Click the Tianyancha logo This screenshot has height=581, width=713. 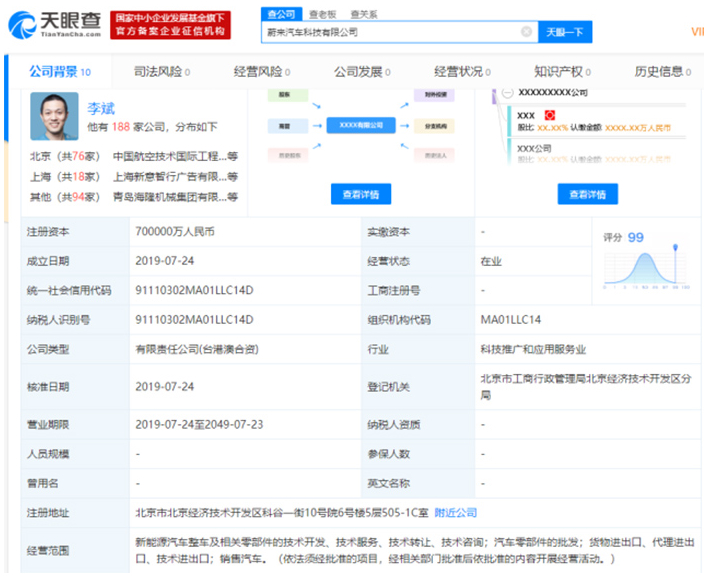pos(55,25)
